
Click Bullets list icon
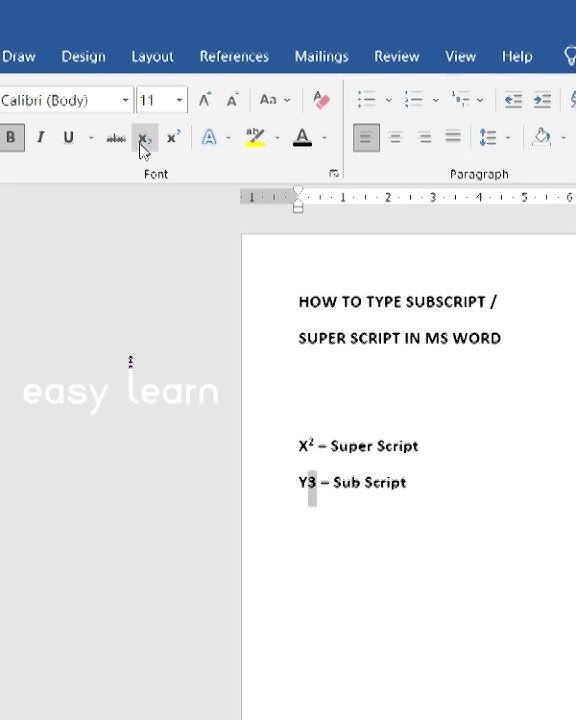[367, 99]
